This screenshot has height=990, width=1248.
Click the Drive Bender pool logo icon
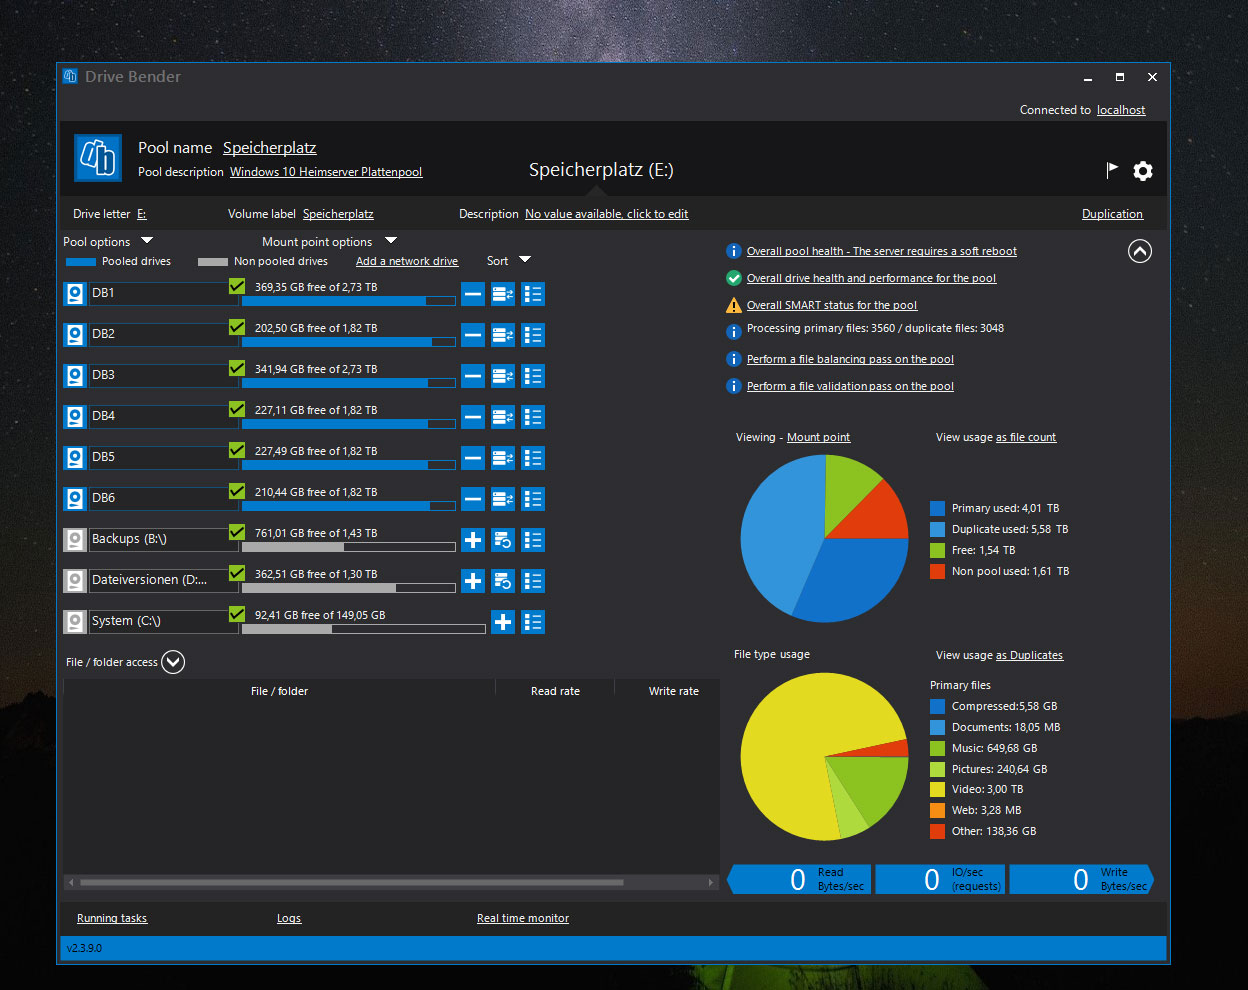click(98, 158)
